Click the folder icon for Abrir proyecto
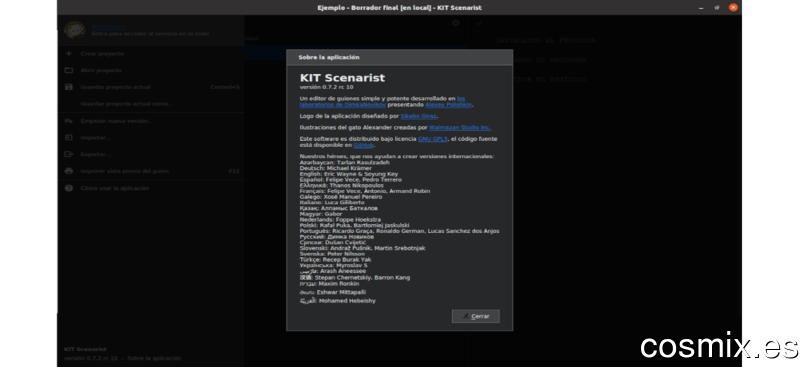This screenshot has width=800, height=367. click(69, 70)
